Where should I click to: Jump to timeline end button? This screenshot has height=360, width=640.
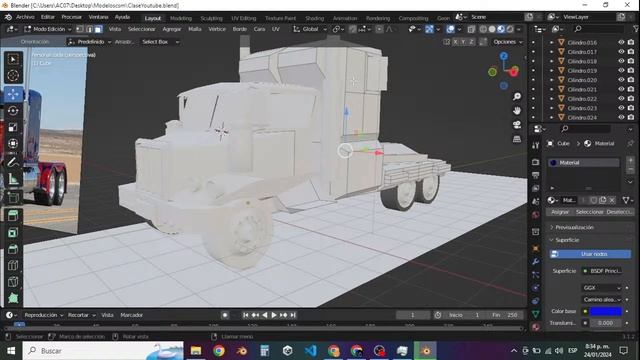pos(293,315)
